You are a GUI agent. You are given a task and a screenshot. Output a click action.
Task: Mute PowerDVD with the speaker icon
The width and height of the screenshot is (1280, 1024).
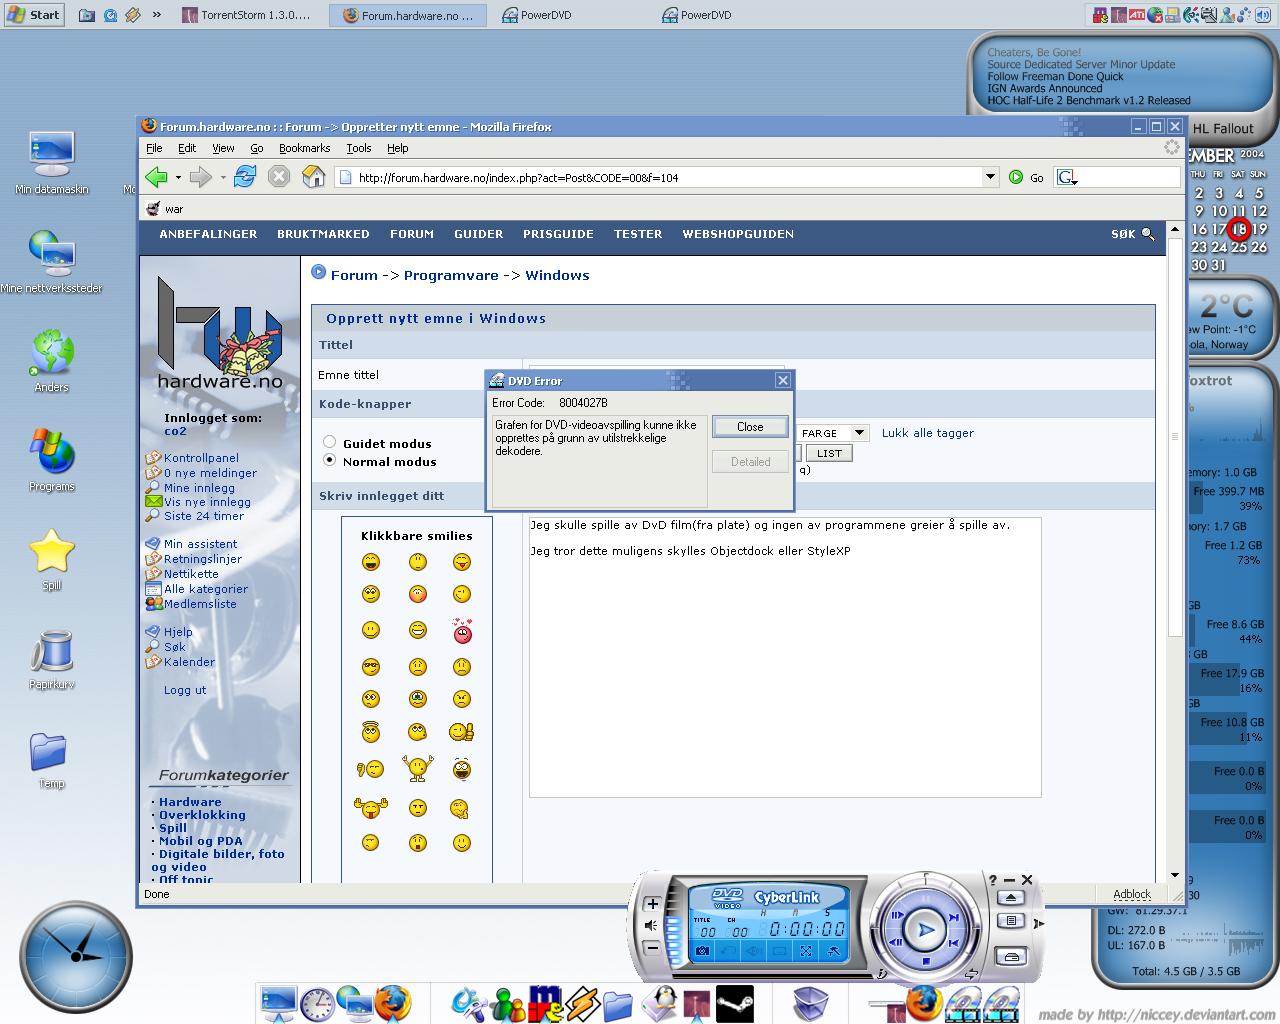tap(651, 926)
